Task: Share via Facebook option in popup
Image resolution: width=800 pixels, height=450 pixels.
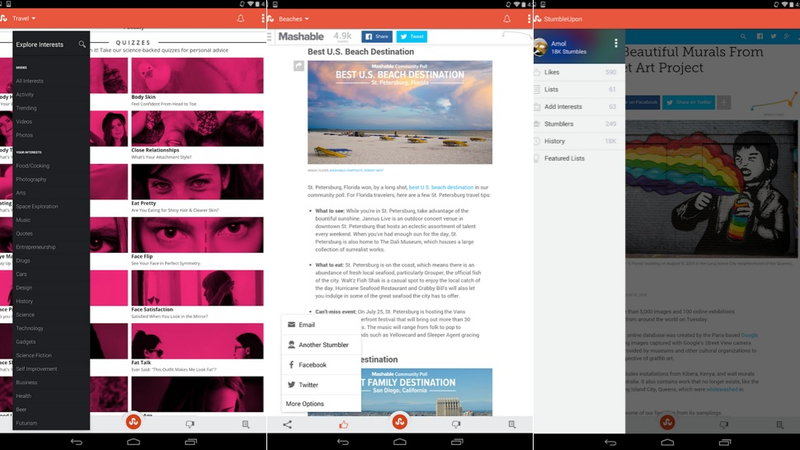Action: click(x=321, y=364)
